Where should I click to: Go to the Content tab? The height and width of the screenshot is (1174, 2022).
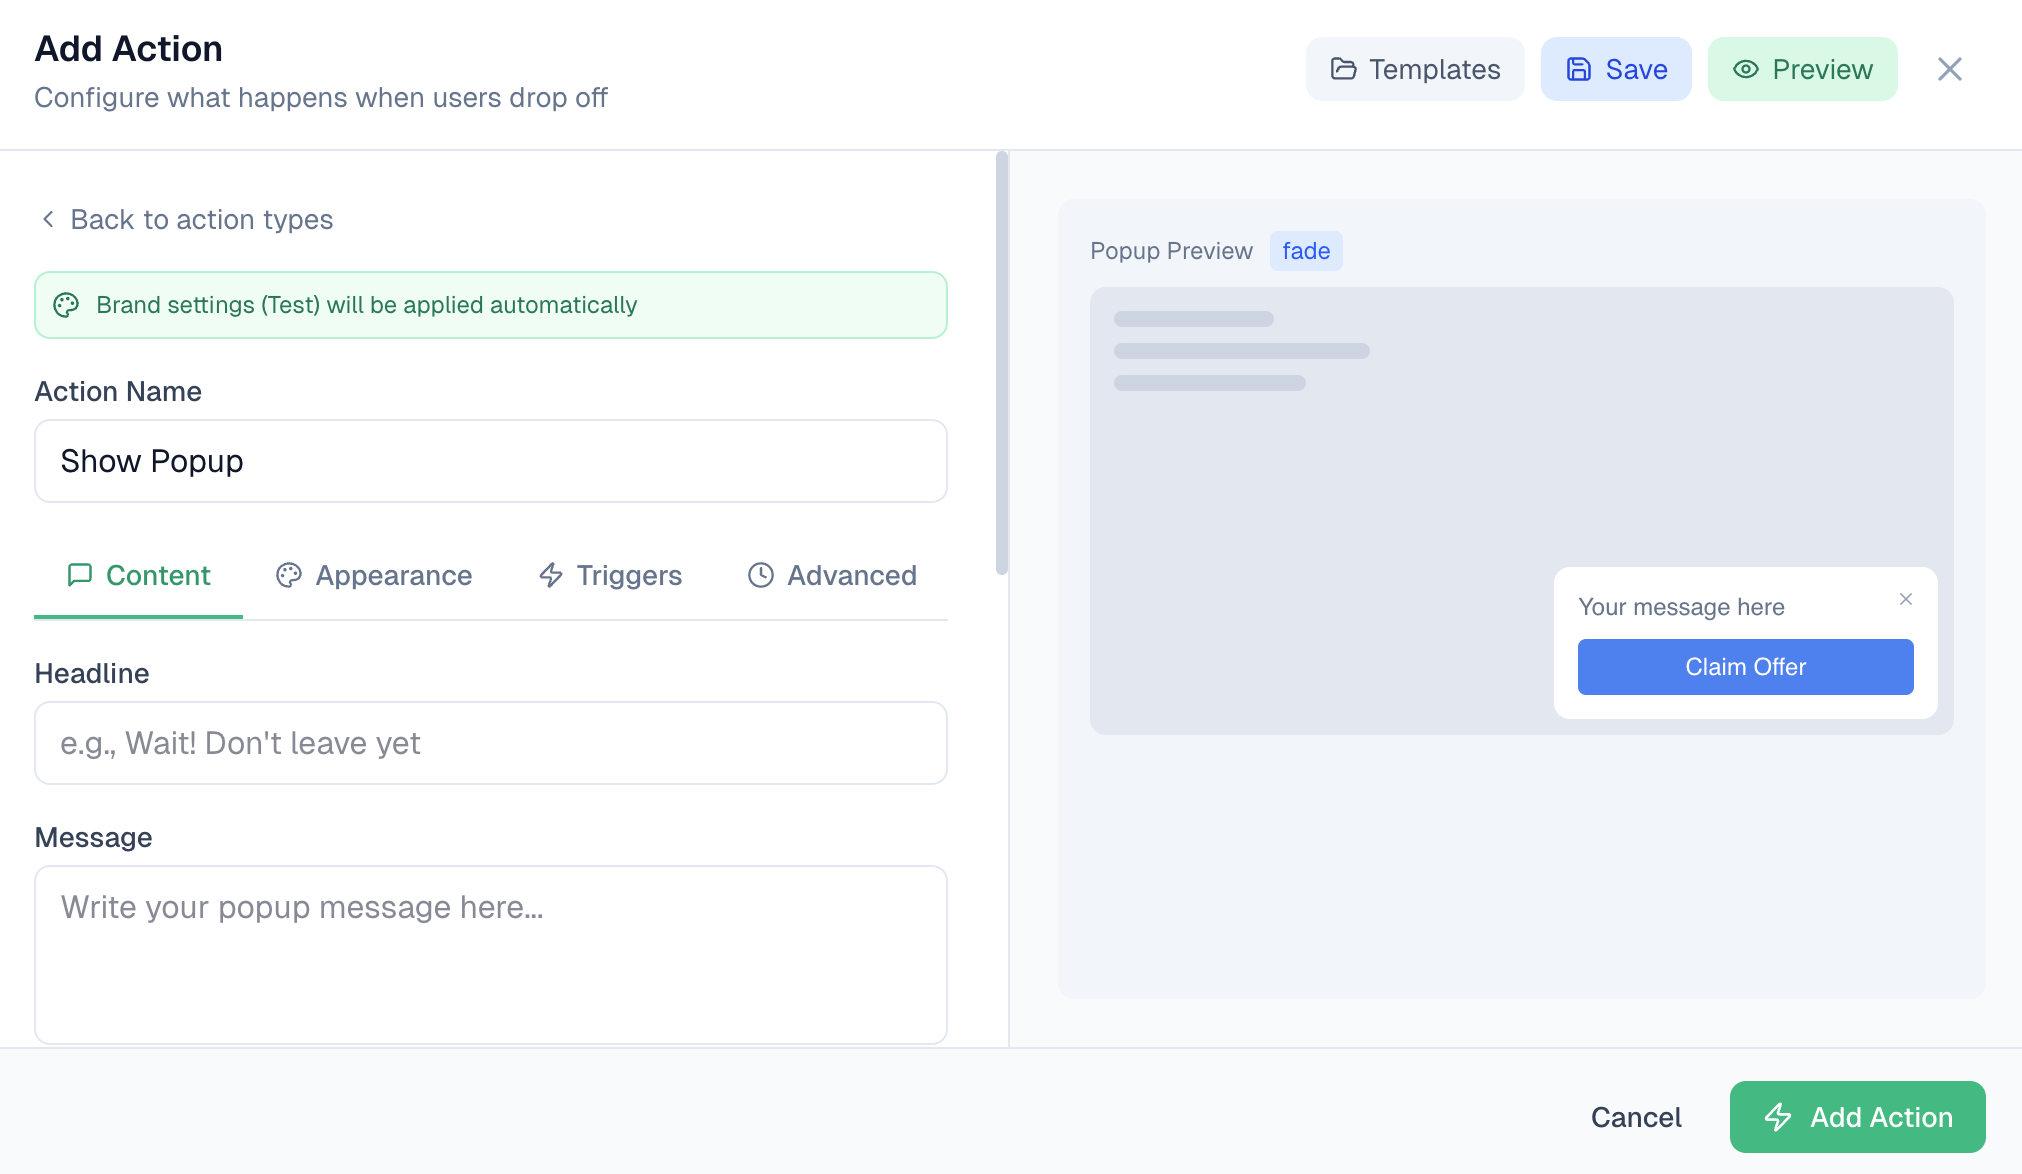pos(139,575)
